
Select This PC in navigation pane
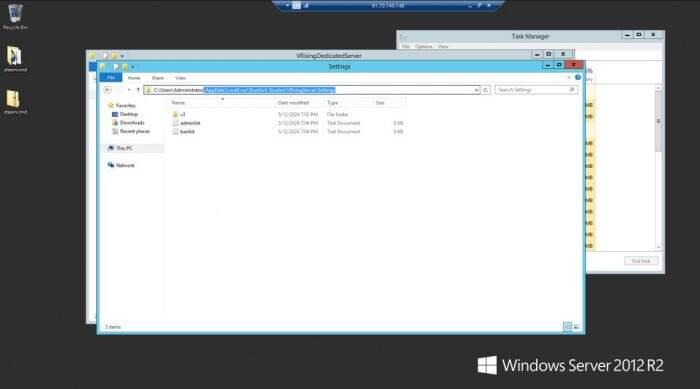pos(121,148)
